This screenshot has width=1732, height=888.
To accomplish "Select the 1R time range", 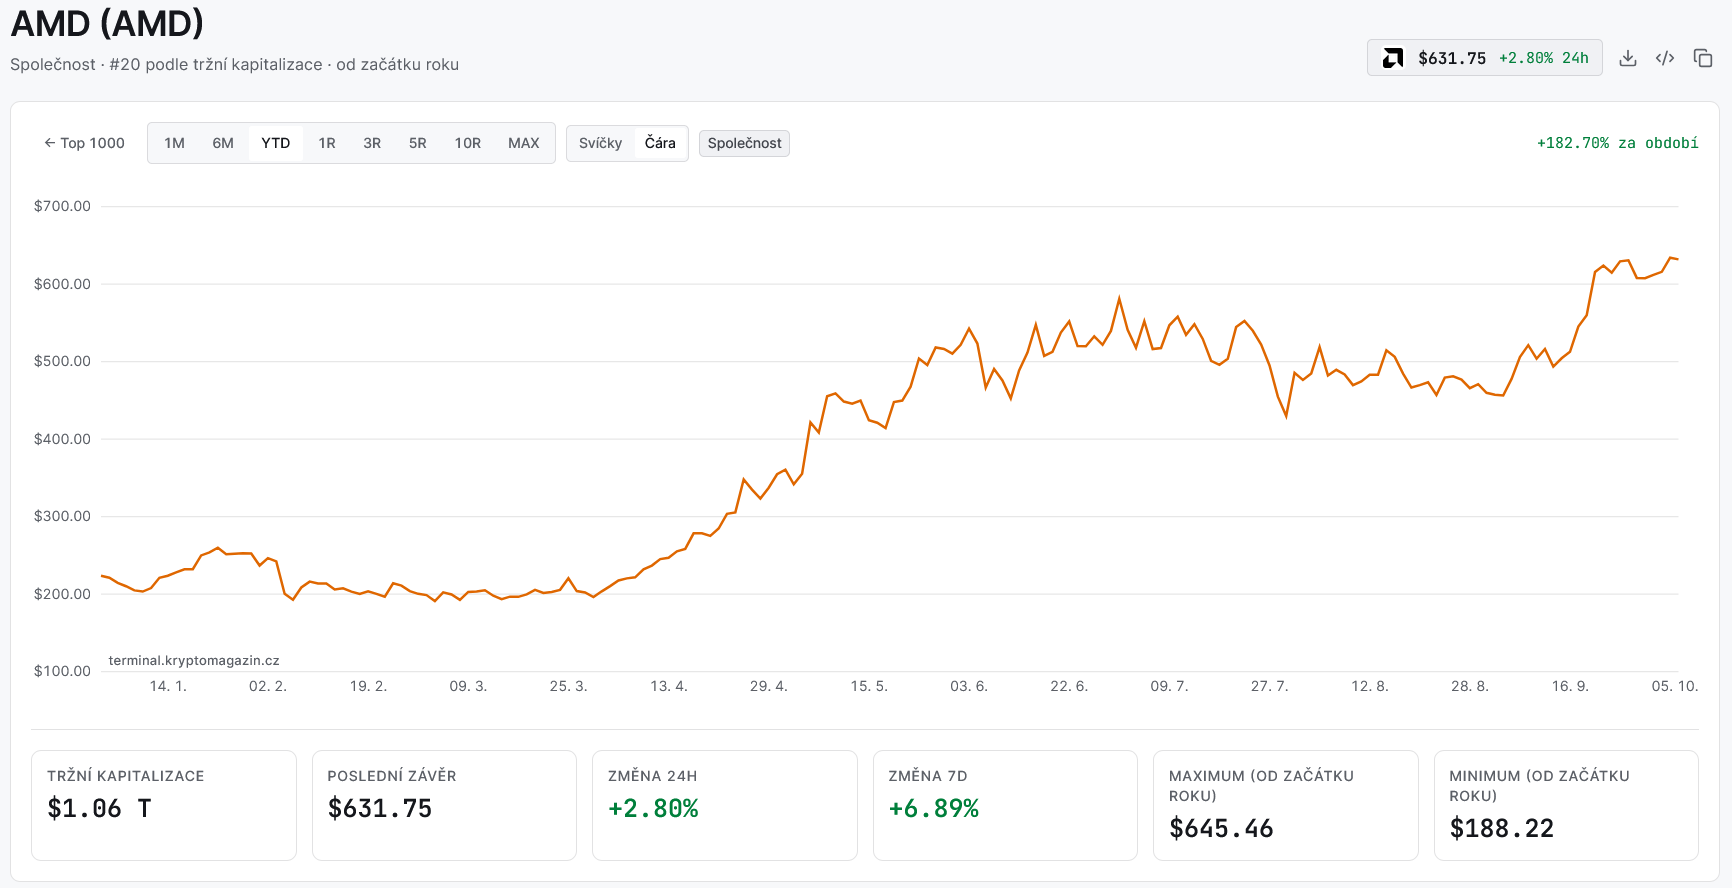I will tap(327, 143).
